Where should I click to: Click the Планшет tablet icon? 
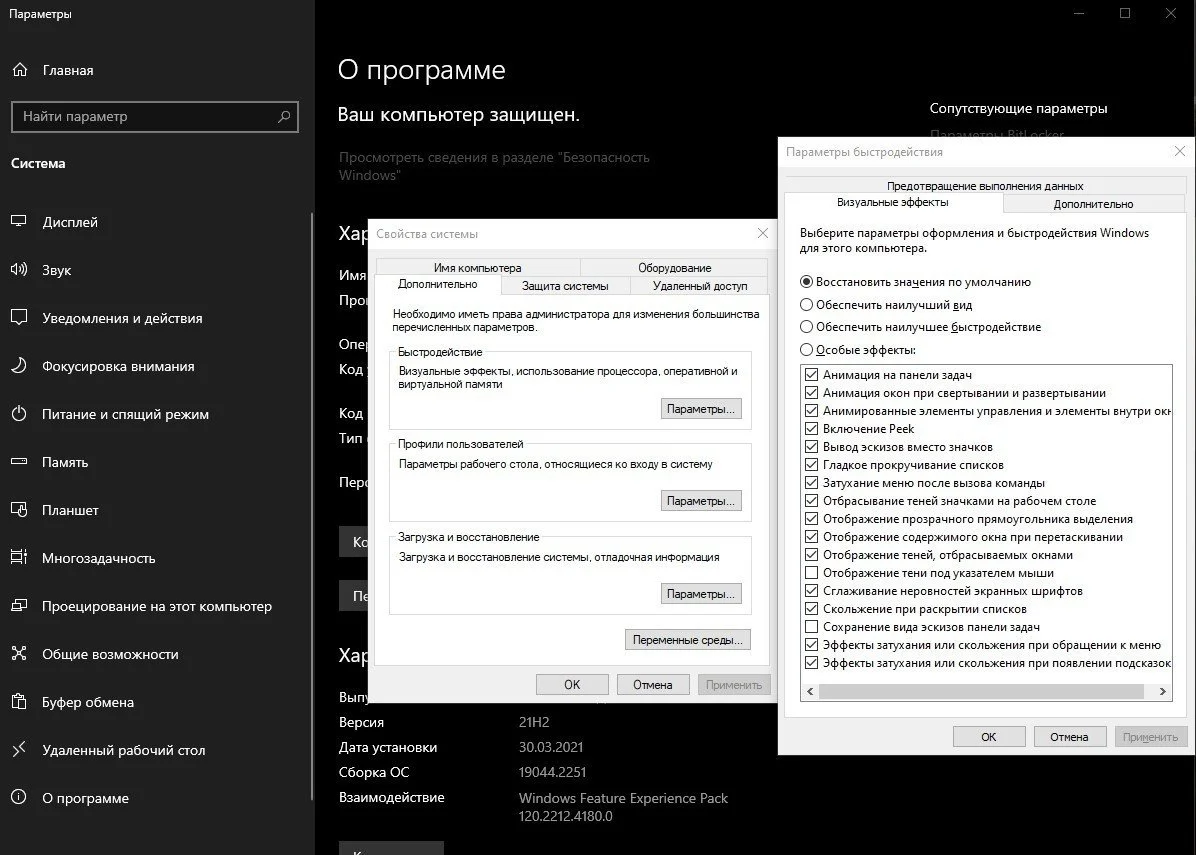pos(19,509)
